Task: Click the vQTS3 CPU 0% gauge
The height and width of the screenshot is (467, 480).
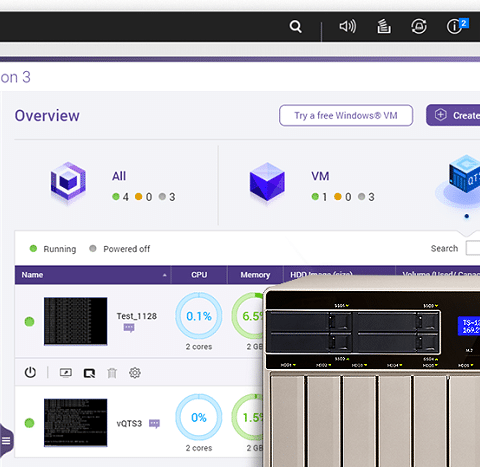Action: [x=199, y=417]
